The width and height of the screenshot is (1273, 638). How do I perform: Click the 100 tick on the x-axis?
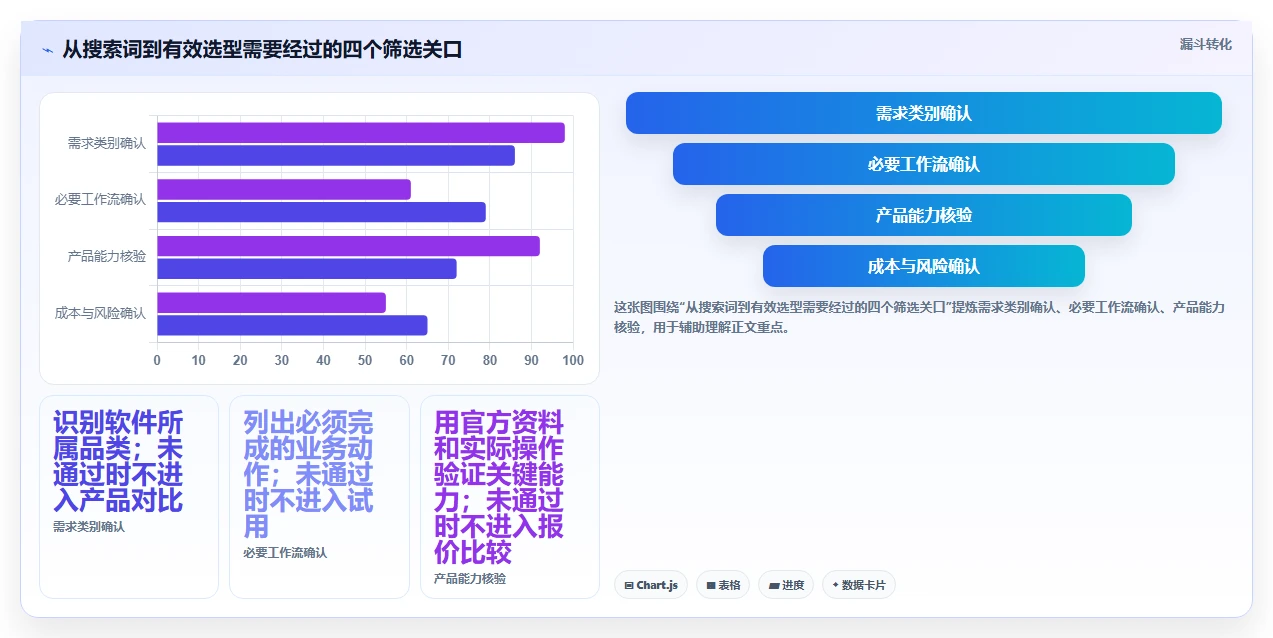coord(573,360)
